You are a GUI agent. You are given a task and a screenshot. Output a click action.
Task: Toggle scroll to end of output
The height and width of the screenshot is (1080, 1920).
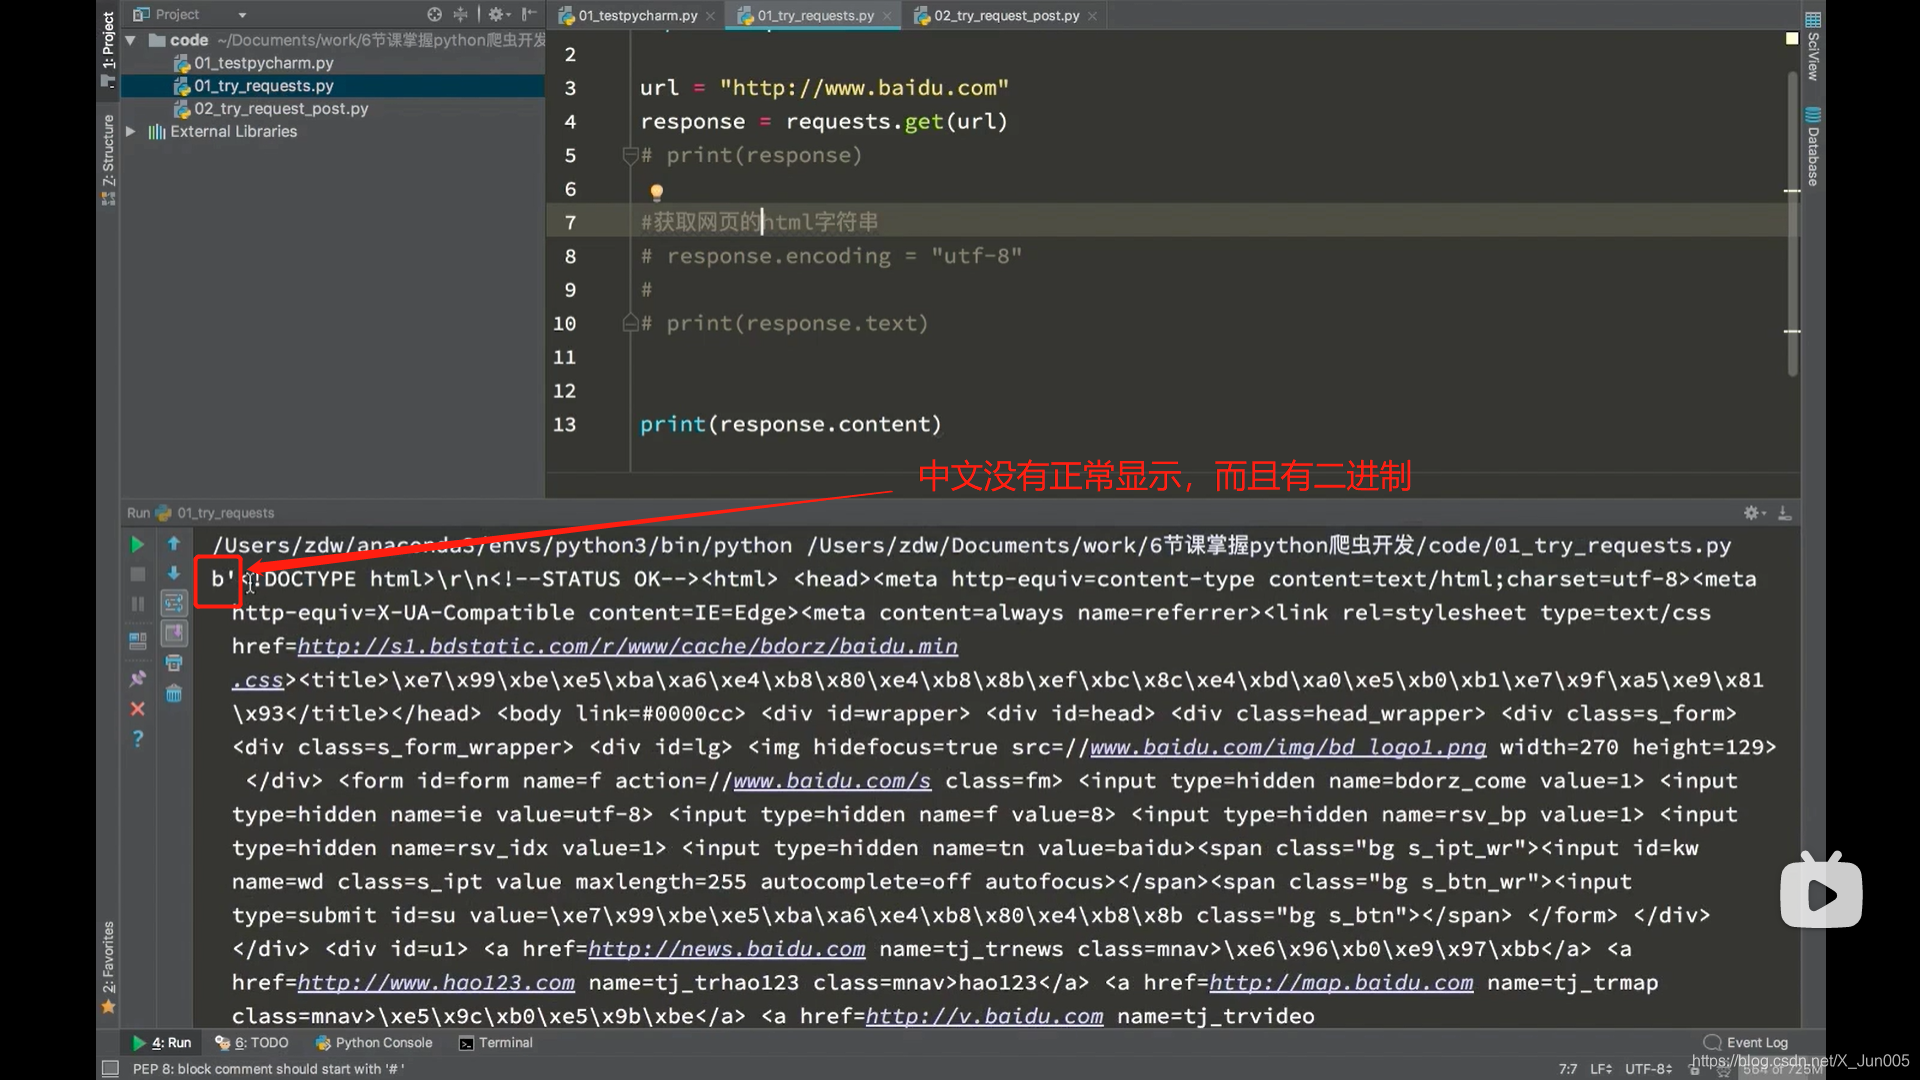[x=173, y=633]
